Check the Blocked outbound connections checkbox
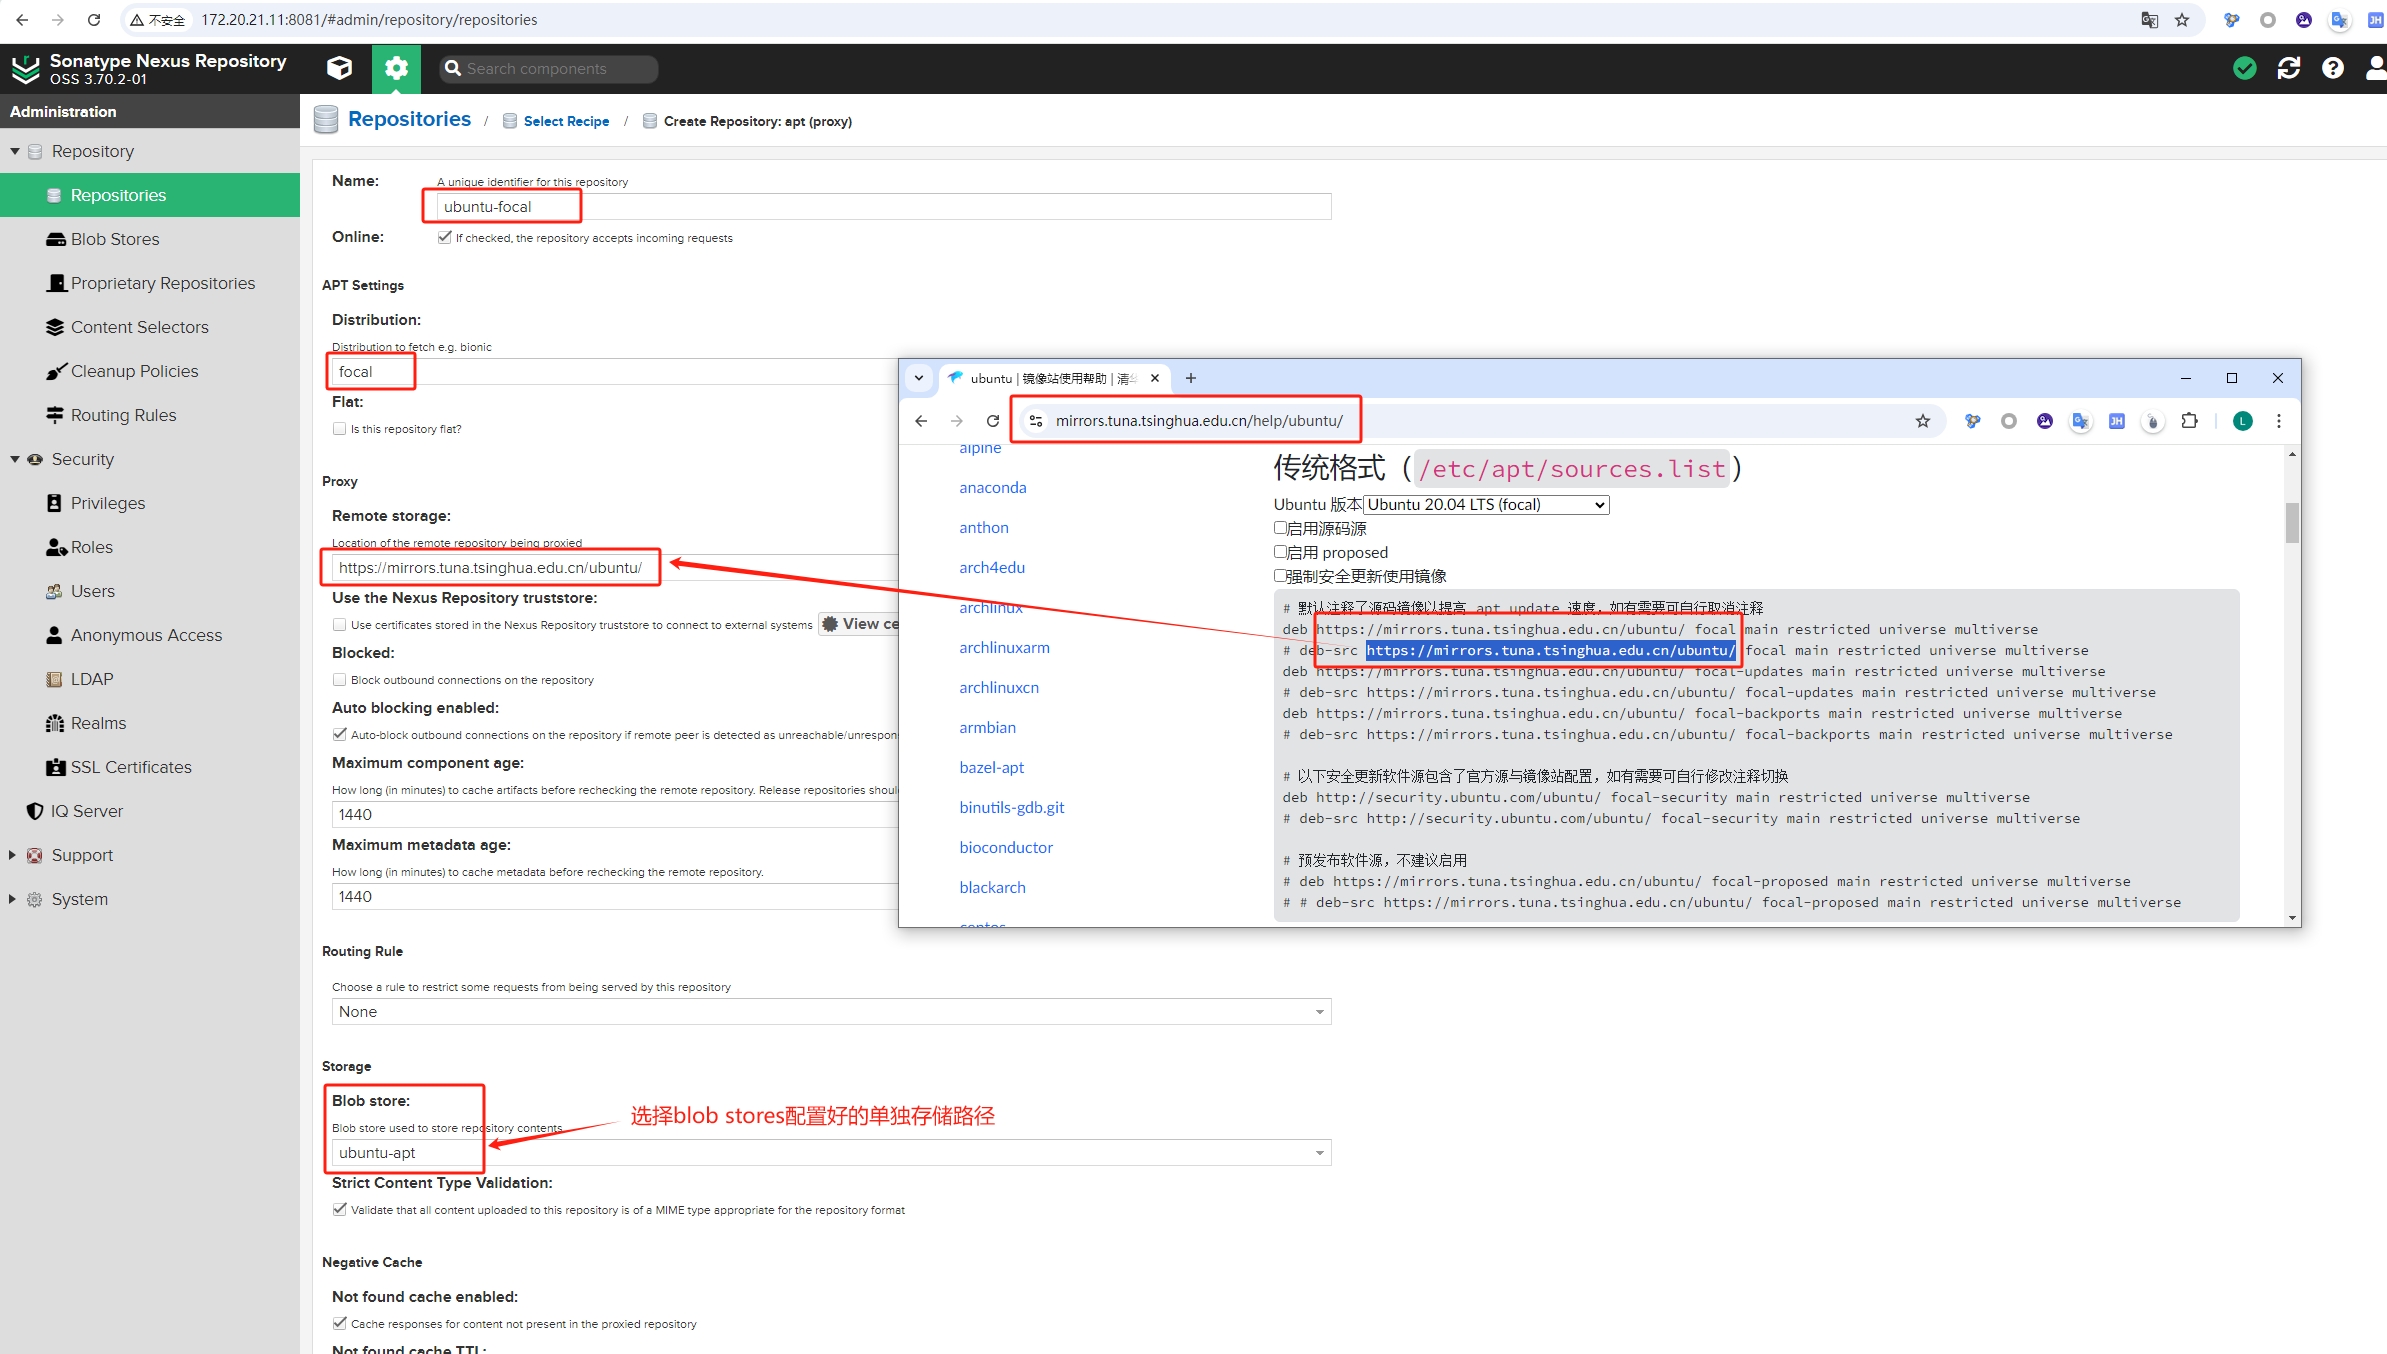This screenshot has height=1354, width=2387. pos(339,680)
